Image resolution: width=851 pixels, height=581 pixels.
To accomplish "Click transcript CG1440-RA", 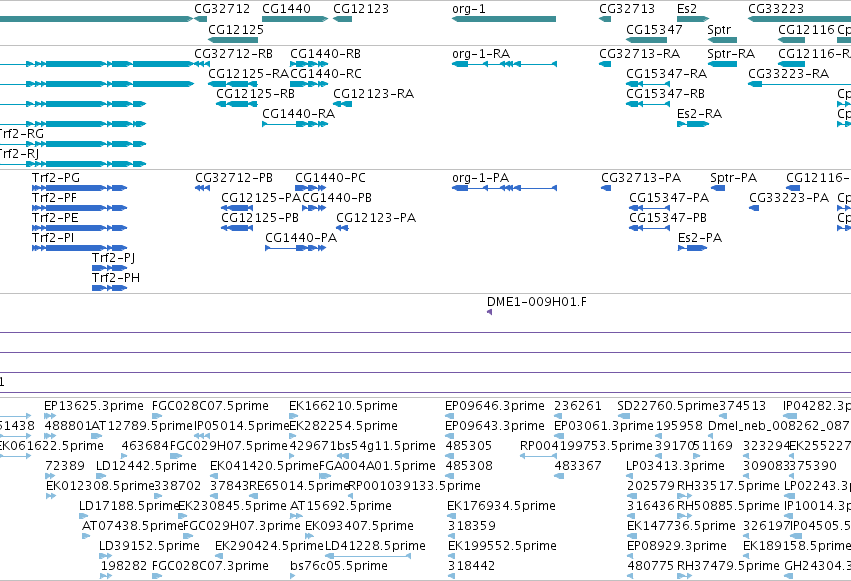I will tap(299, 114).
